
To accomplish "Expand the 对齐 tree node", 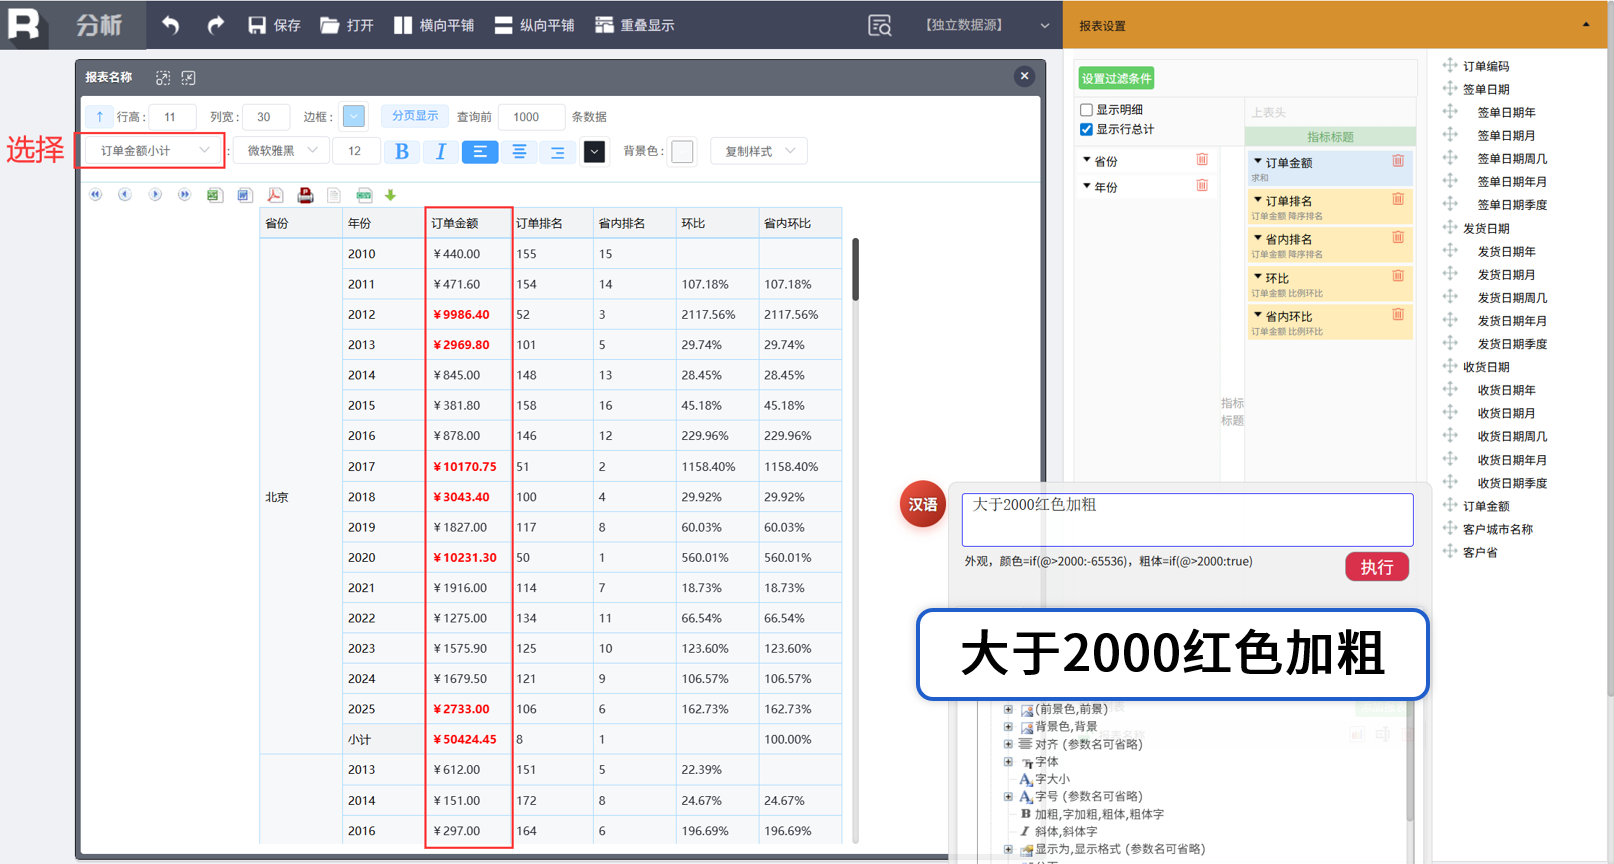I will (1008, 744).
